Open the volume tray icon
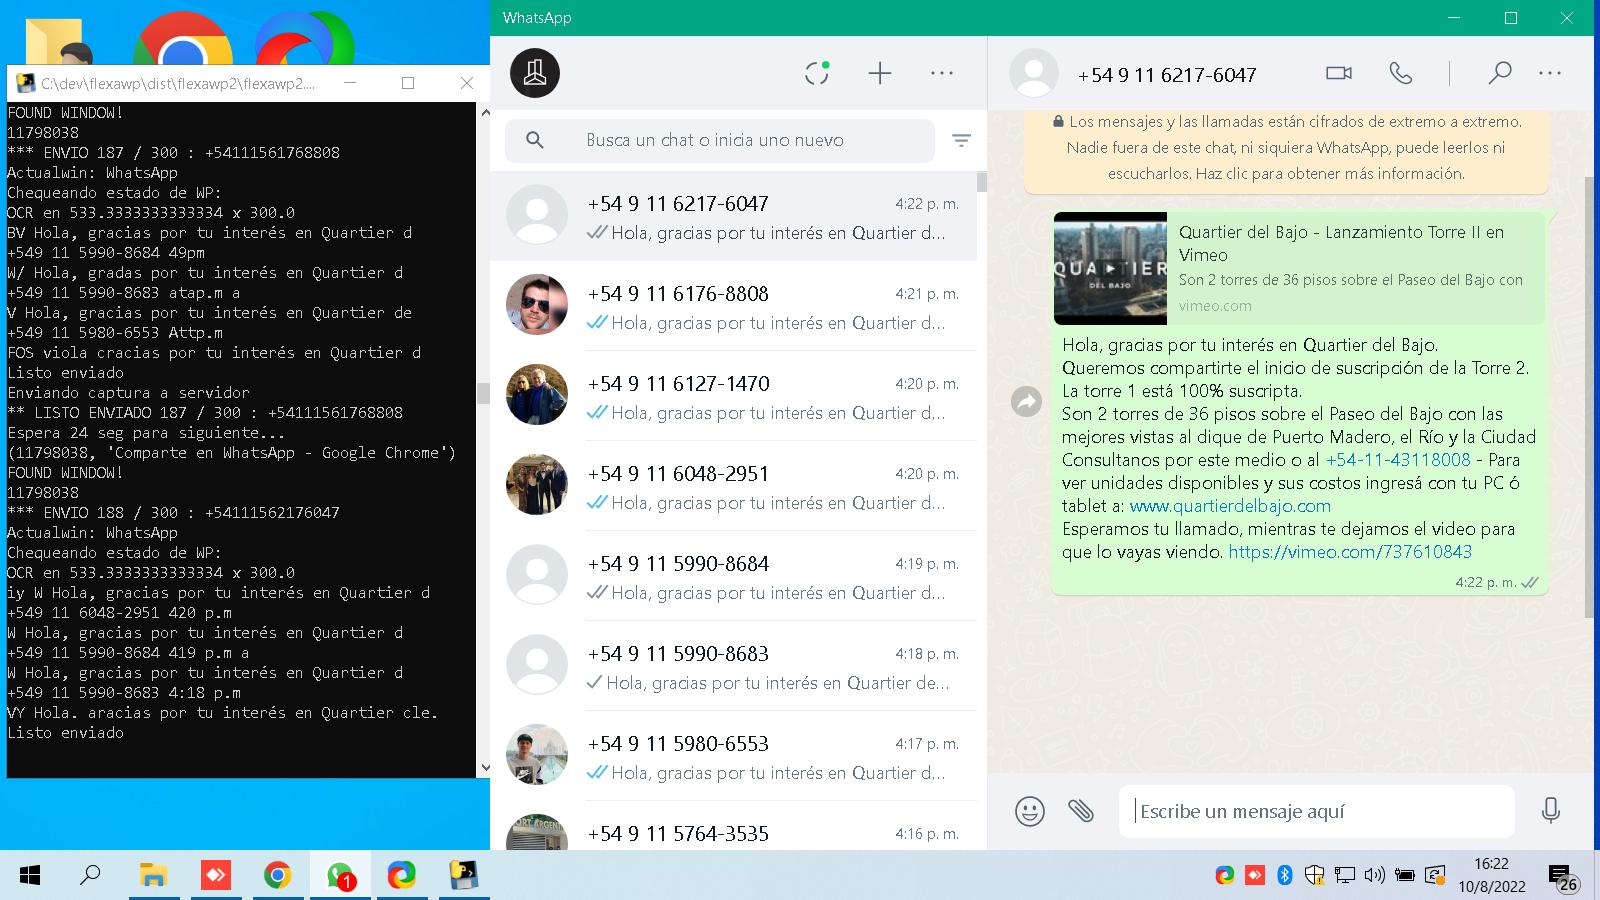1600x900 pixels. click(x=1374, y=876)
